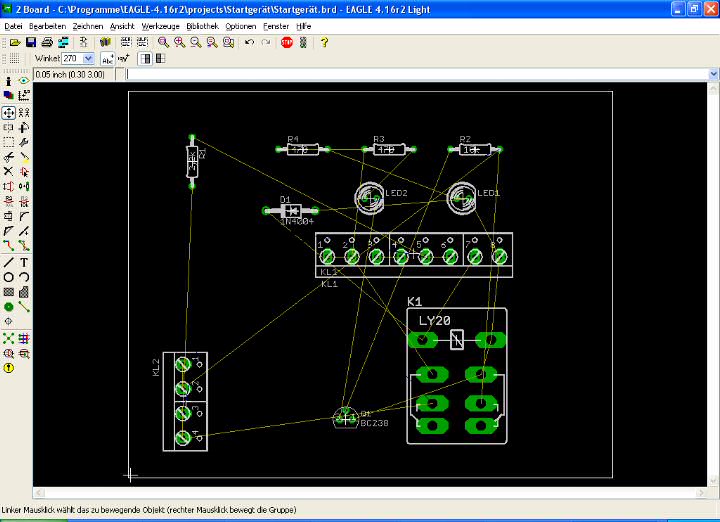
Task: Click the traffic light Go icon
Action: click(x=303, y=43)
